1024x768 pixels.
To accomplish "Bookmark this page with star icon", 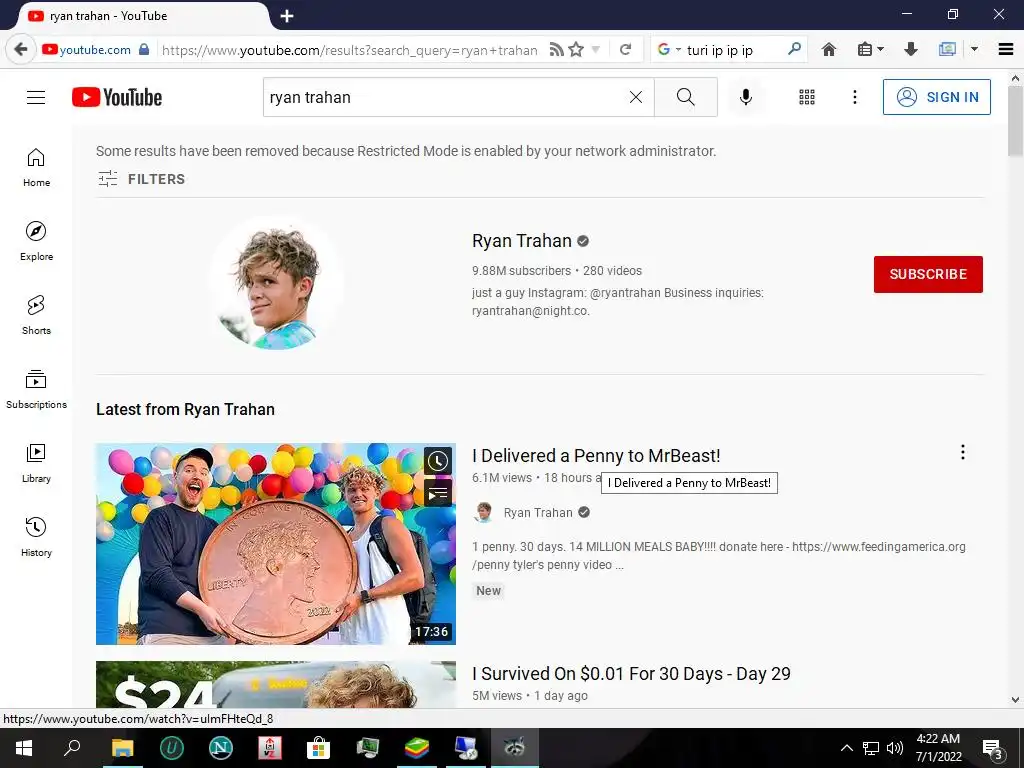I will [576, 50].
